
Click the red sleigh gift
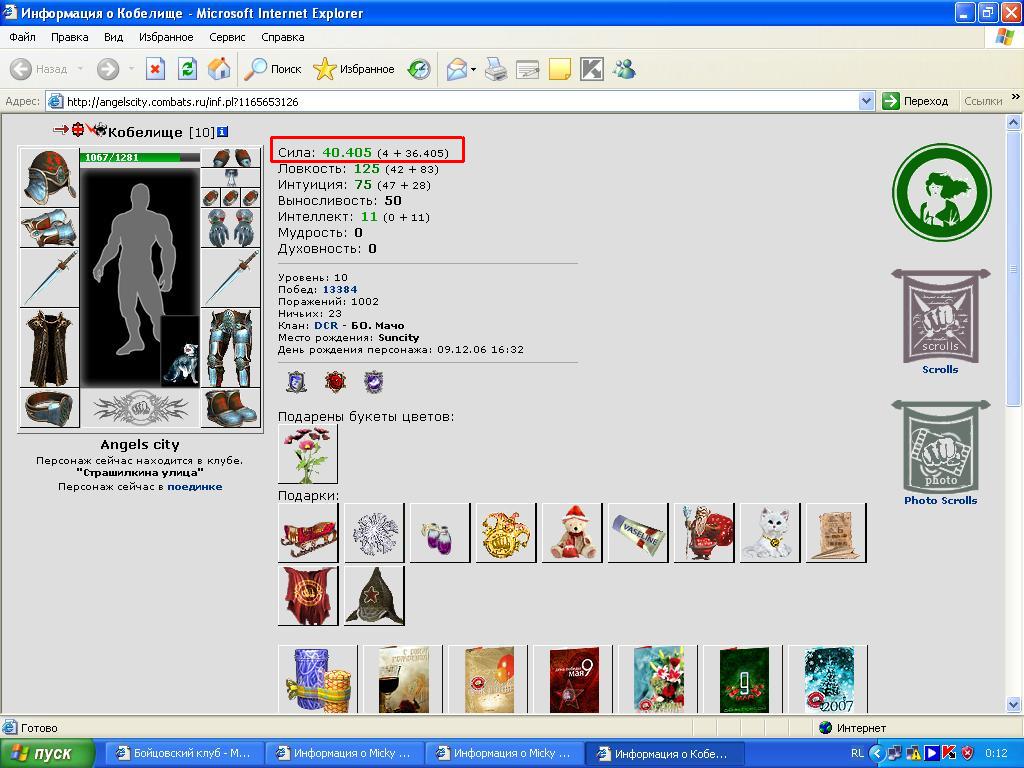[308, 533]
